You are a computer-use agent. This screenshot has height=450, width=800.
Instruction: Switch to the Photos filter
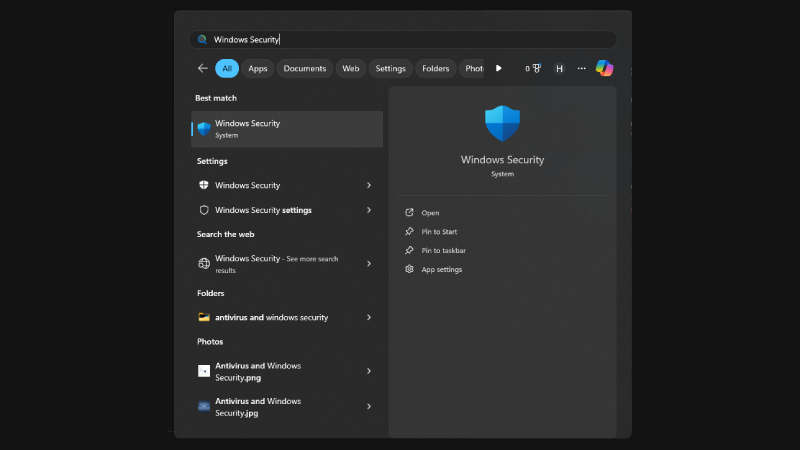tap(472, 68)
